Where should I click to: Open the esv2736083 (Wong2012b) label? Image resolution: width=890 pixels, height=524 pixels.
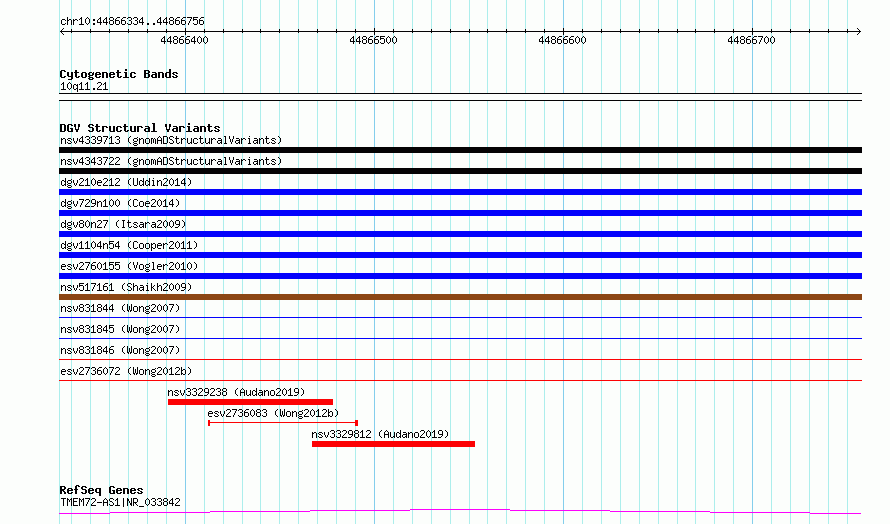273,413
